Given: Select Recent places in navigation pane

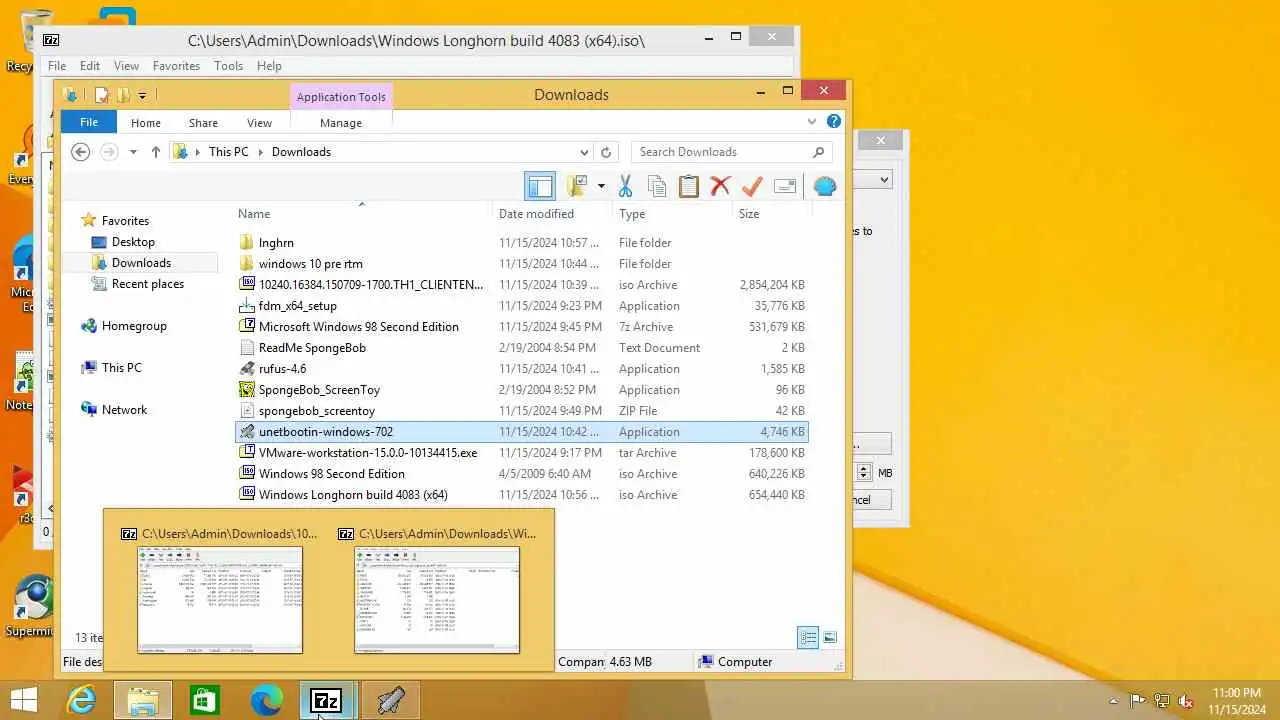Looking at the screenshot, I should pyautogui.click(x=147, y=284).
